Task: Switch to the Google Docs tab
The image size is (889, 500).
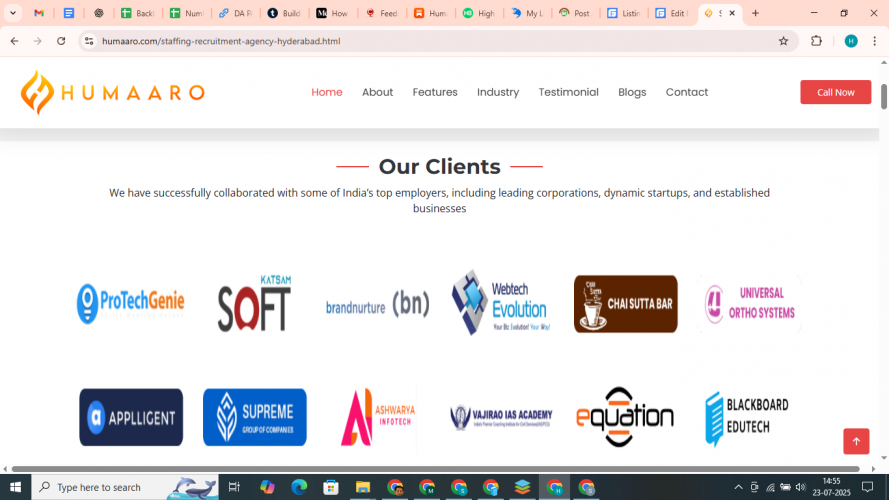Action: tap(69, 12)
